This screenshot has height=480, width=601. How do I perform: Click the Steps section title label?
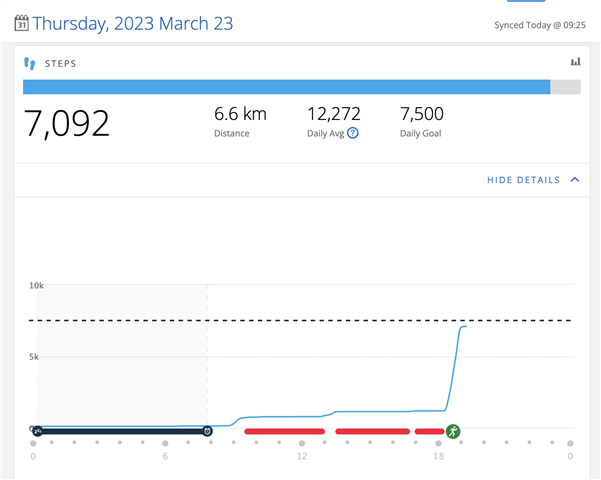click(62, 62)
